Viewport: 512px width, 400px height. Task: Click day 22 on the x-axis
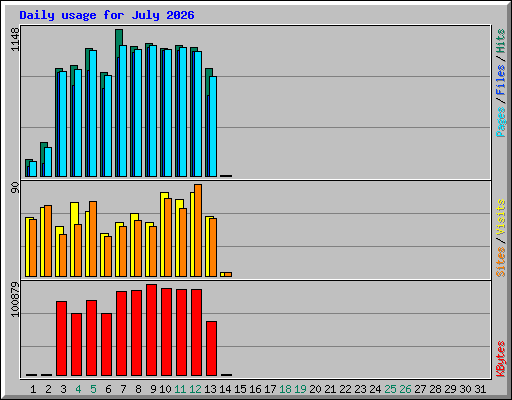click(x=345, y=389)
